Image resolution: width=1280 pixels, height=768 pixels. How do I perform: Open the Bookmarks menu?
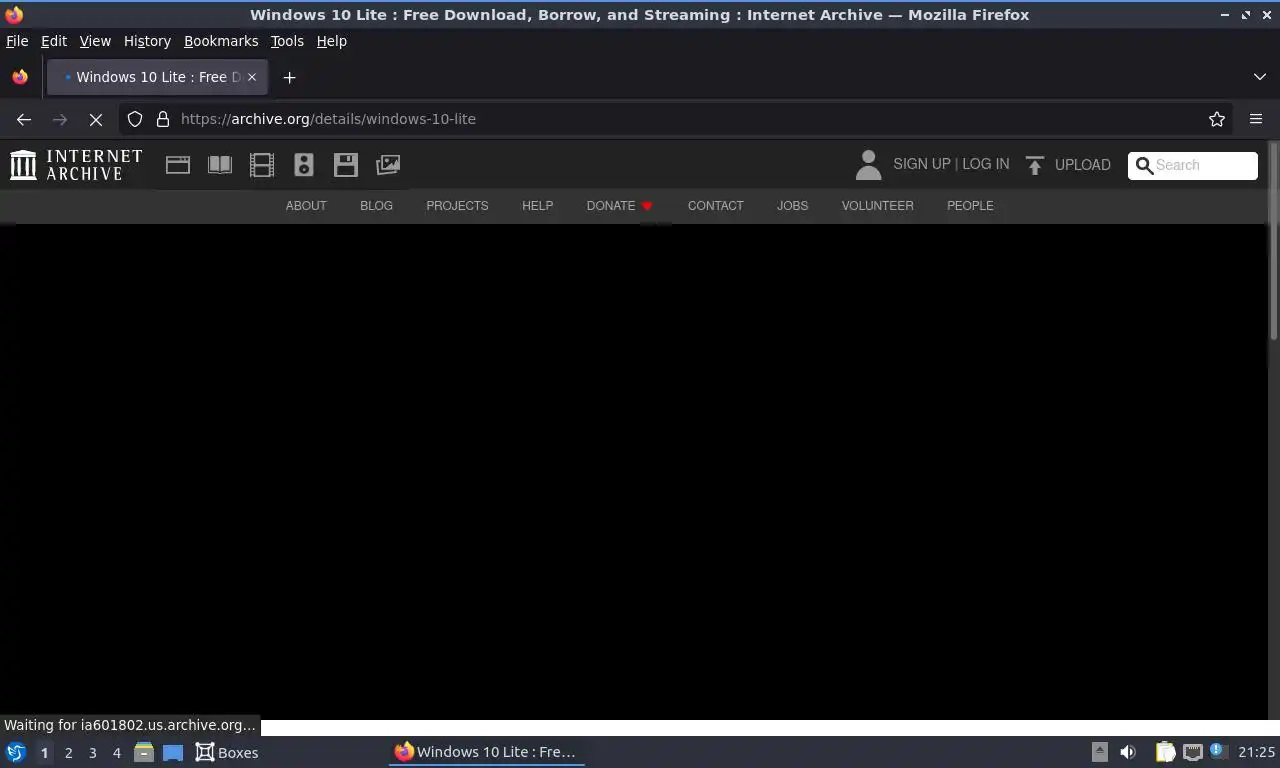[x=221, y=41]
